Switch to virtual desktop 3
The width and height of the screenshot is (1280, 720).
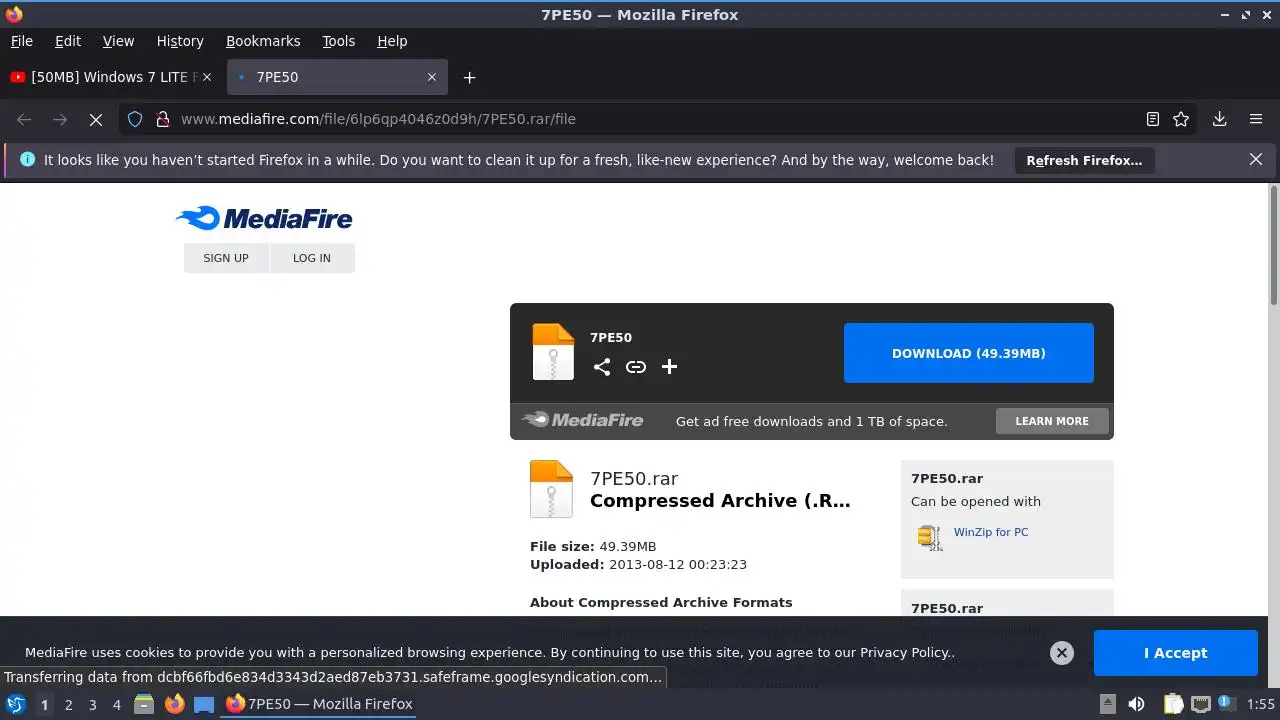click(92, 704)
